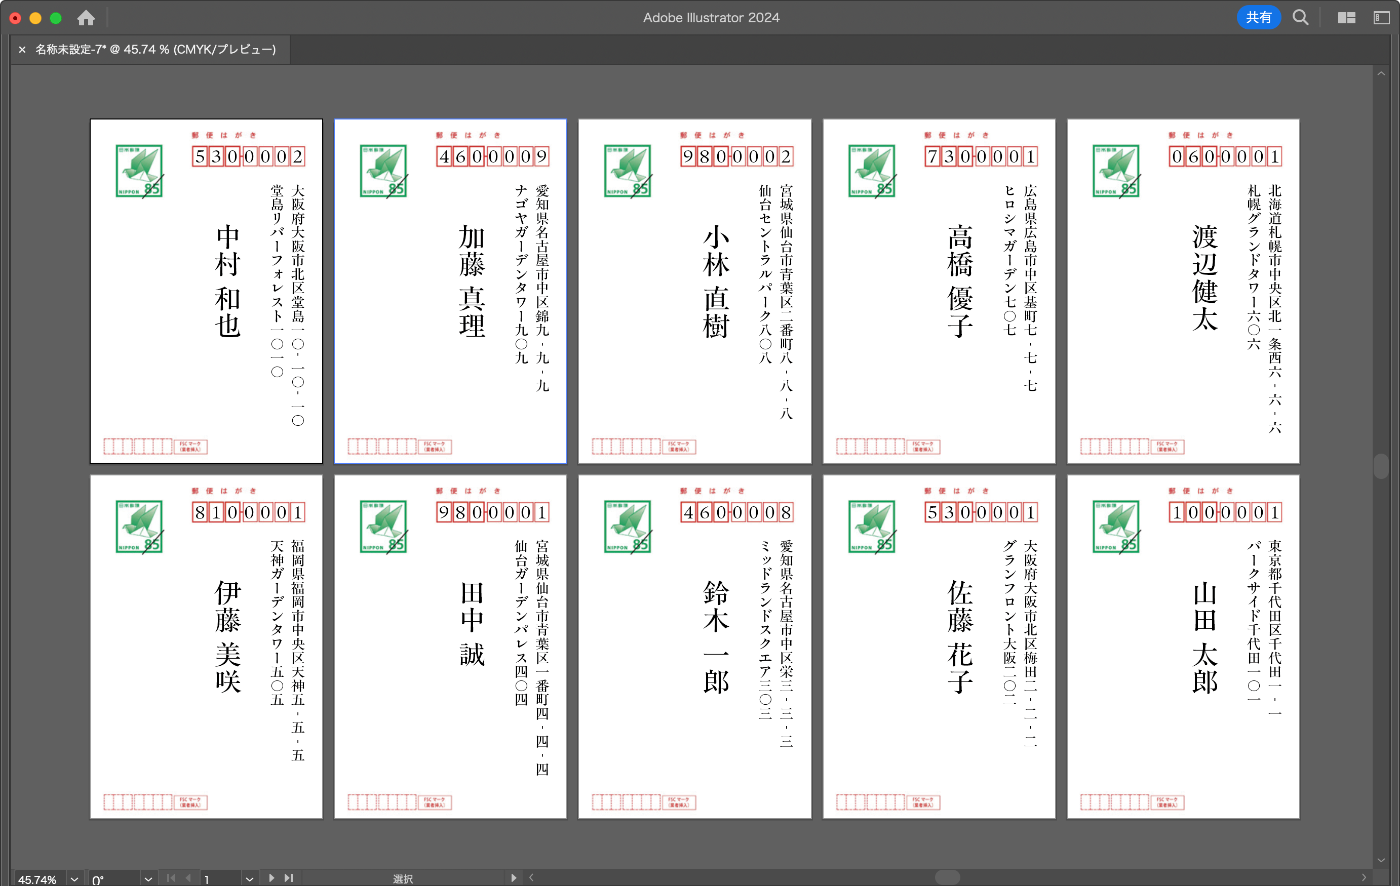The image size is (1400, 886).
Task: Click the postal code 4600009
Action: pyautogui.click(x=493, y=156)
